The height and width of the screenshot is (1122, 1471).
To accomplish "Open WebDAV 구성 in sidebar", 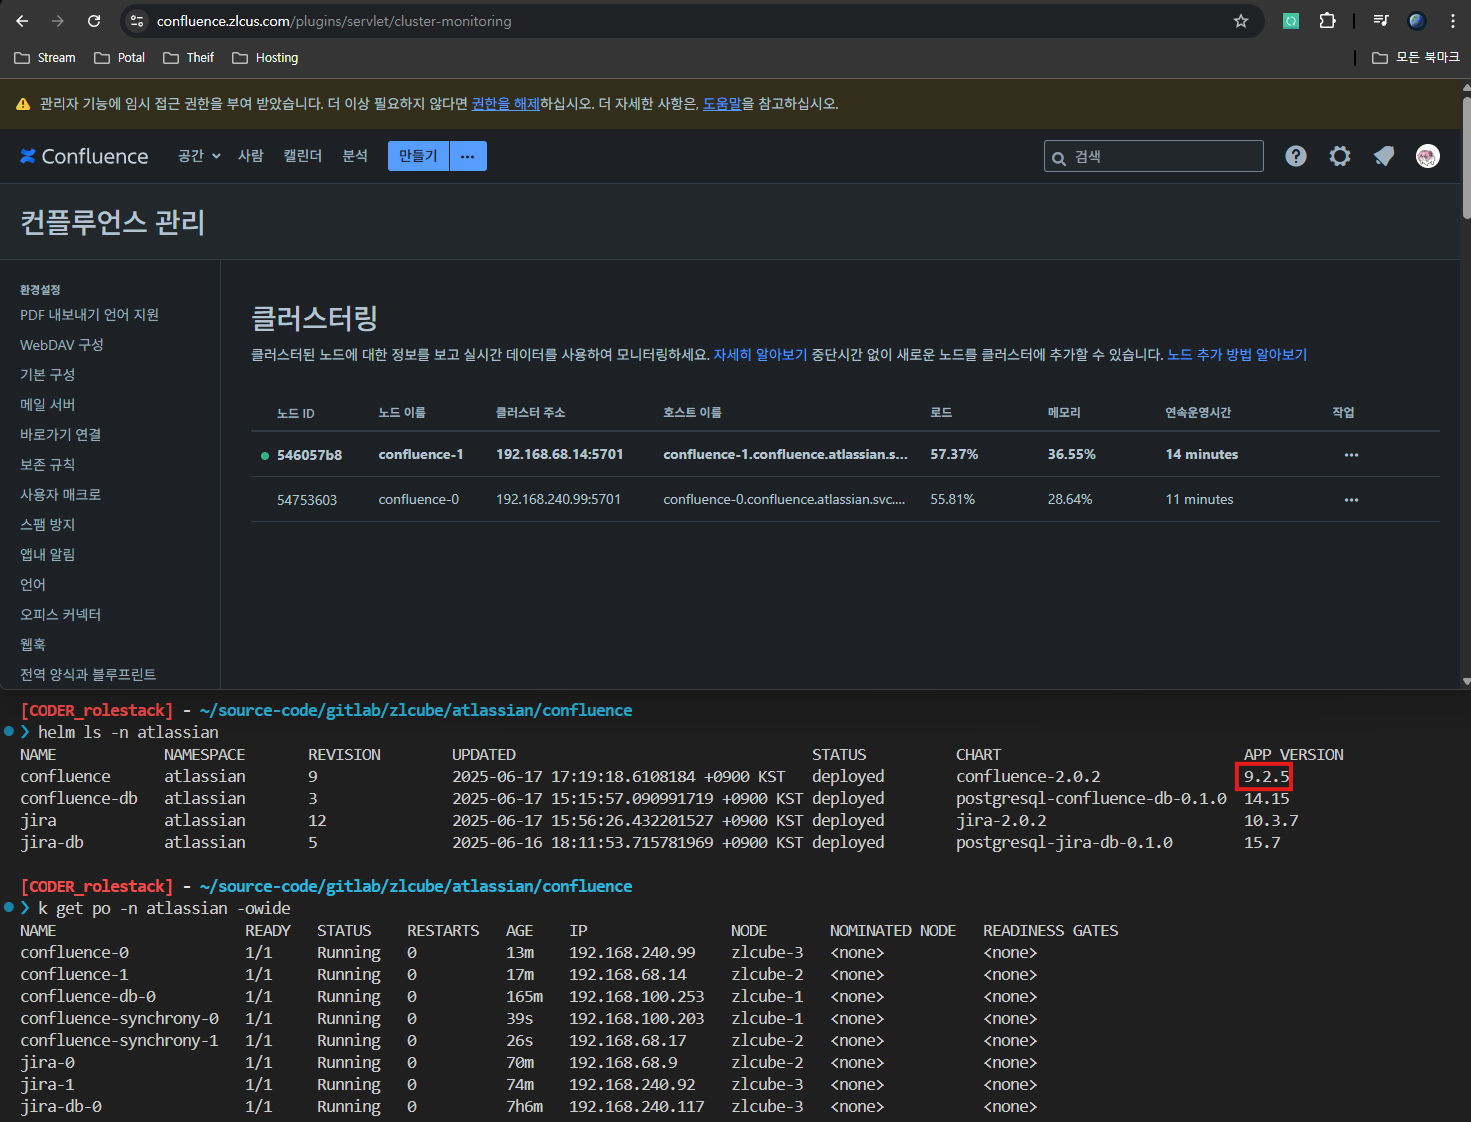I will pyautogui.click(x=62, y=345).
